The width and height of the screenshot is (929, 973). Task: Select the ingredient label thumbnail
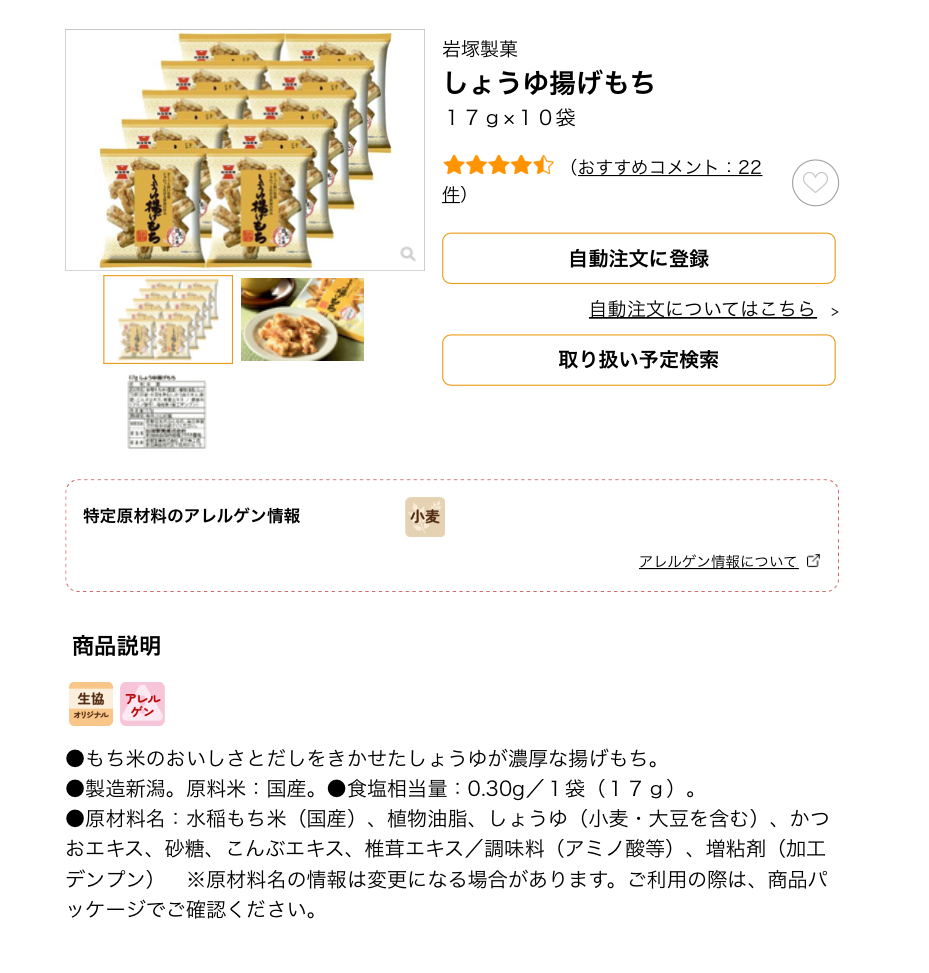(166, 411)
